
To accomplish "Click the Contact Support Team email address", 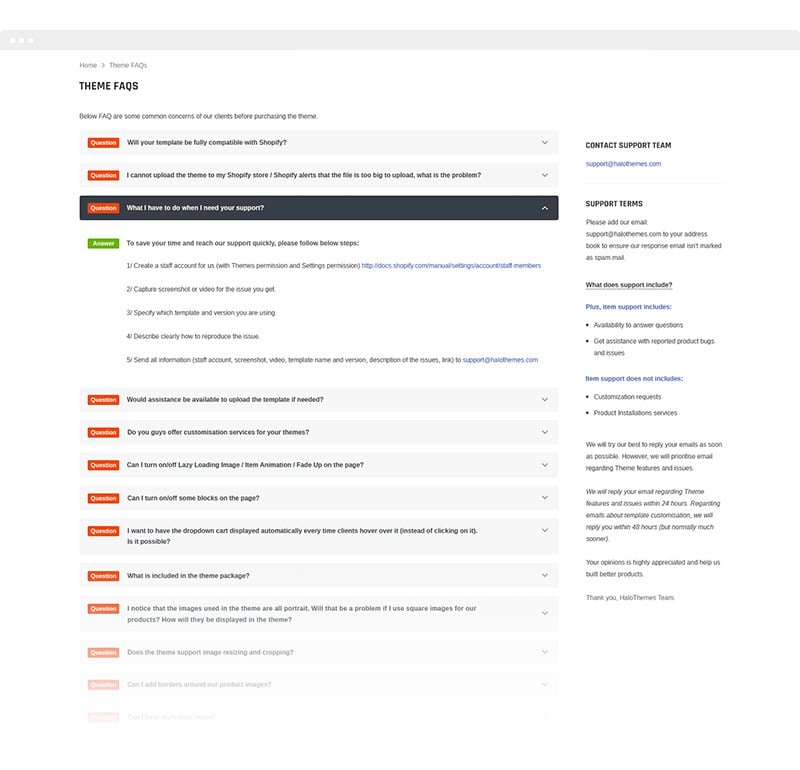I will 623,164.
